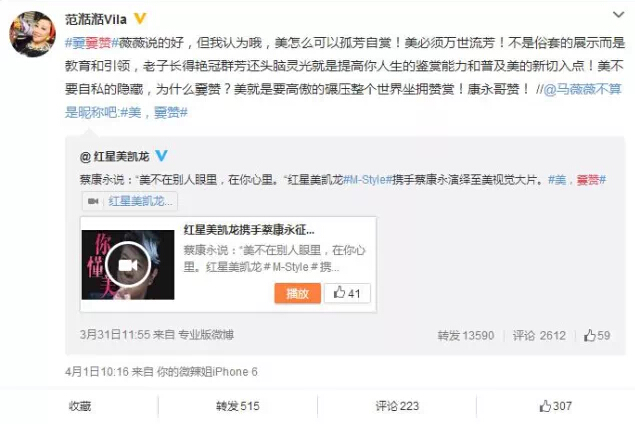Image resolution: width=635 pixels, height=424 pixels.
Task: Select the 转发 515 tab
Action: 238,406
